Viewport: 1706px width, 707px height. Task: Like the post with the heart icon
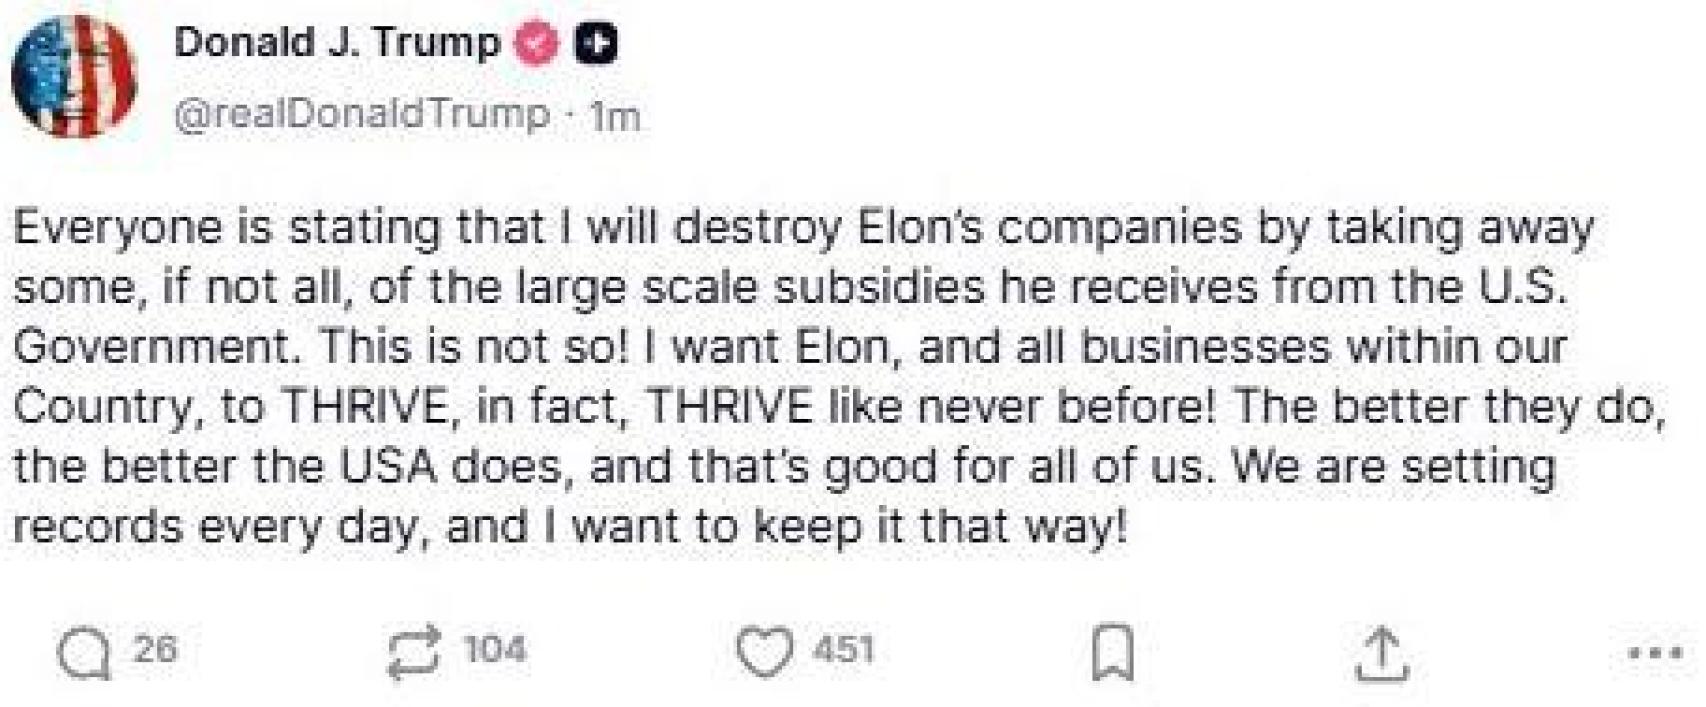pos(765,653)
